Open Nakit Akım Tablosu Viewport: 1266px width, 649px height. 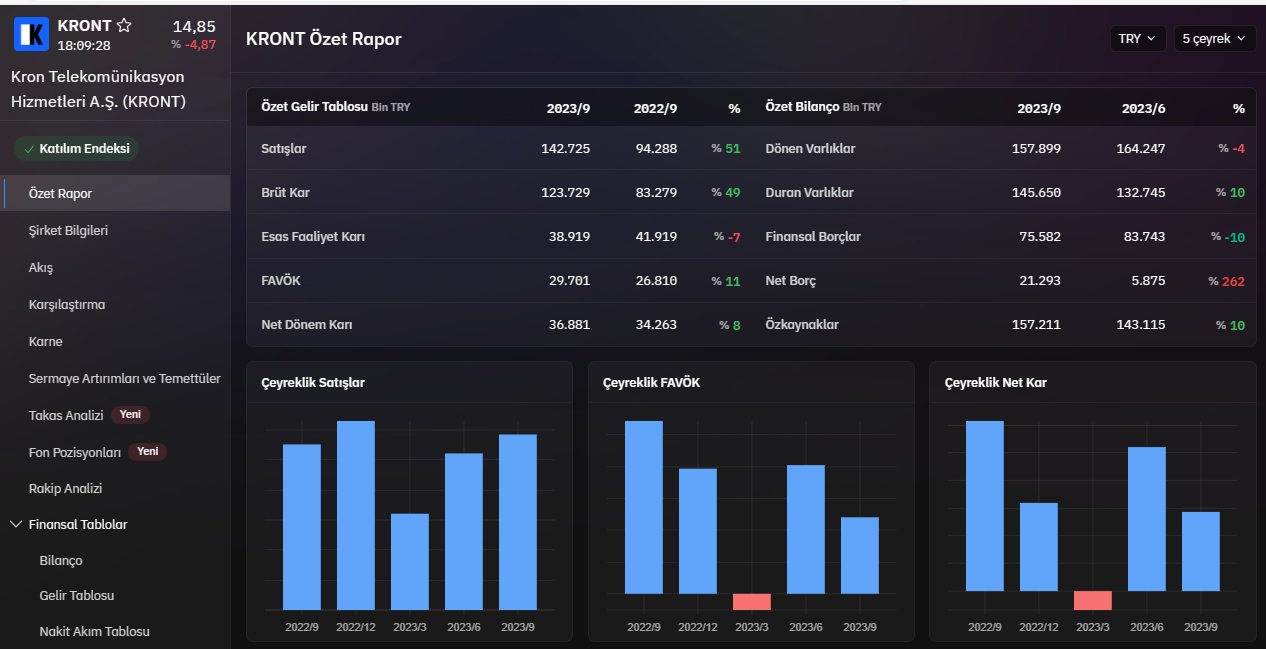coord(95,631)
